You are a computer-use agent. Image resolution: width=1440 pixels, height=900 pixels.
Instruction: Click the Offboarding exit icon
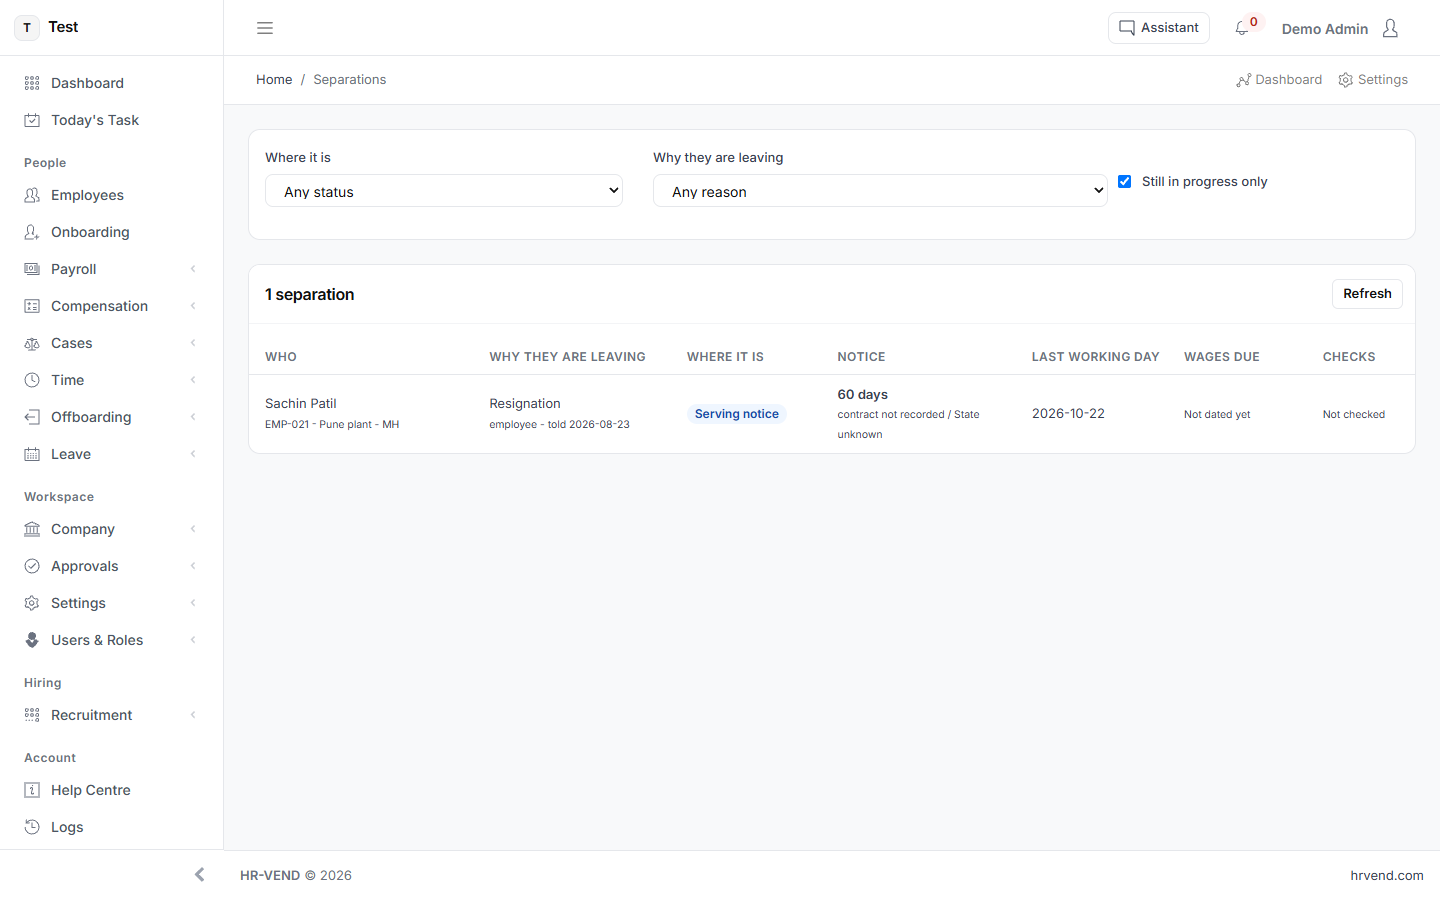32,417
